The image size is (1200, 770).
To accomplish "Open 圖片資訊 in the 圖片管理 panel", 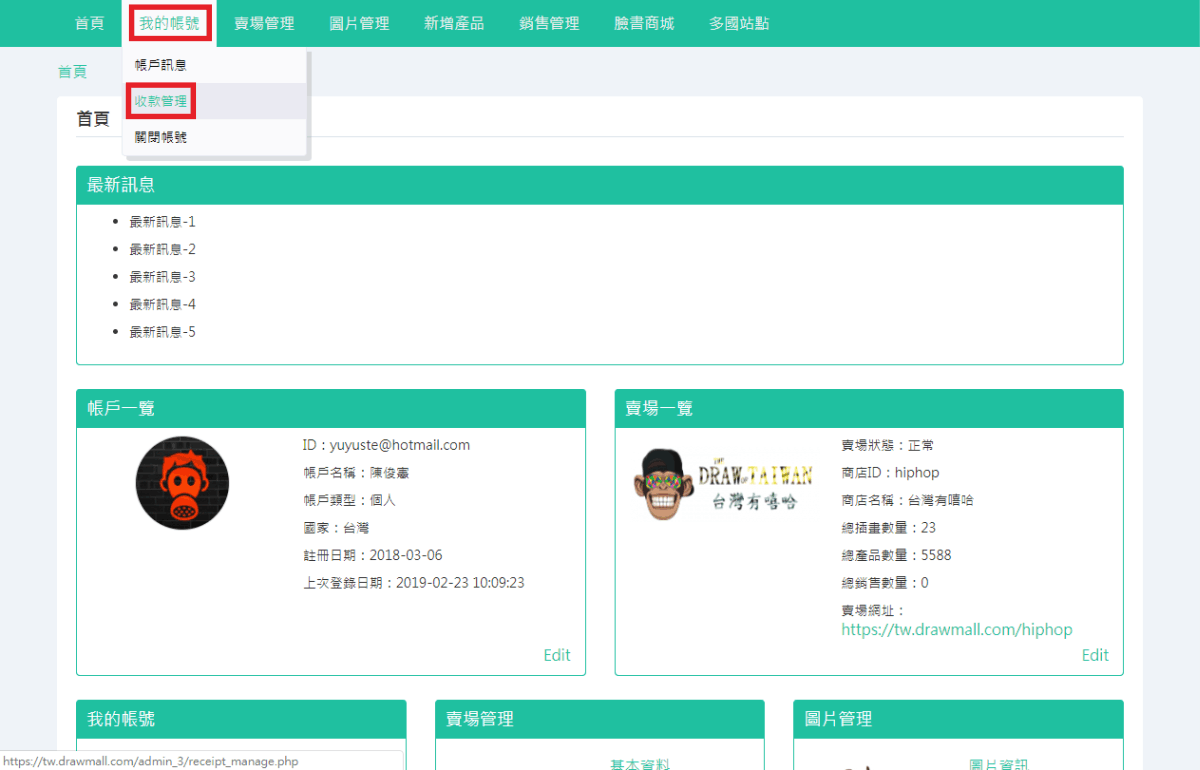I will (x=999, y=763).
